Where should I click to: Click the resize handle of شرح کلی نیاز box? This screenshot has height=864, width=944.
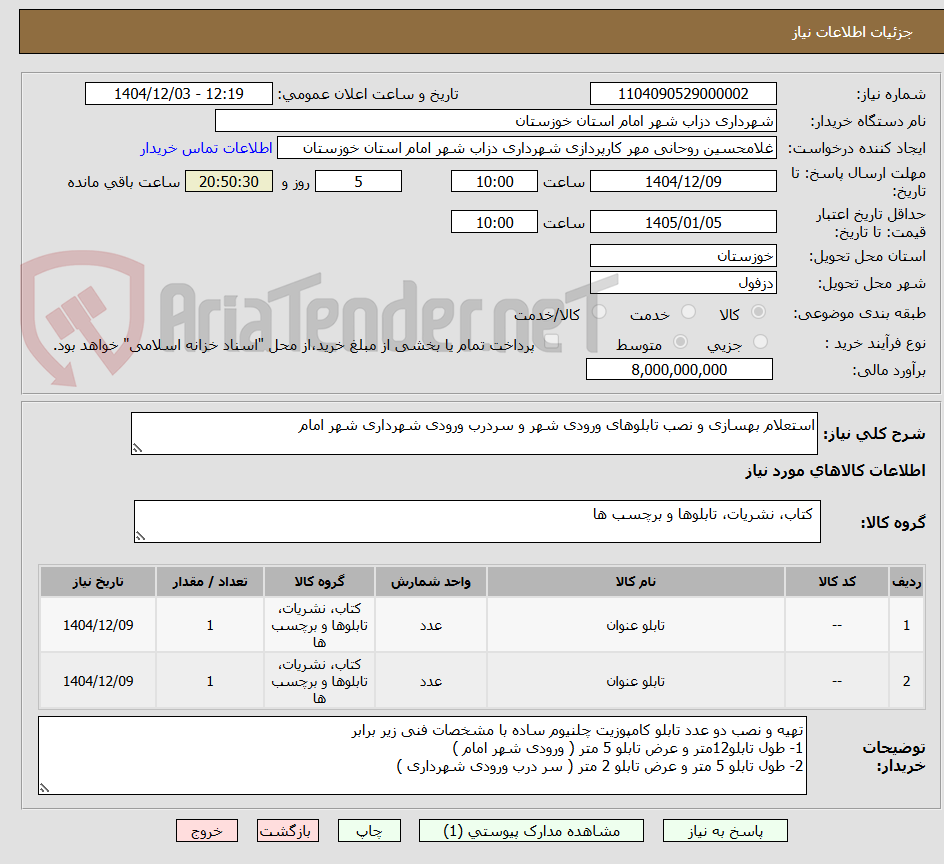pos(137,448)
